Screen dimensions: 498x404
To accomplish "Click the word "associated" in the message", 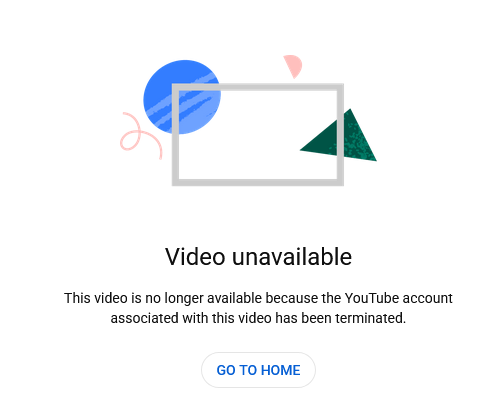I will [x=145, y=318].
